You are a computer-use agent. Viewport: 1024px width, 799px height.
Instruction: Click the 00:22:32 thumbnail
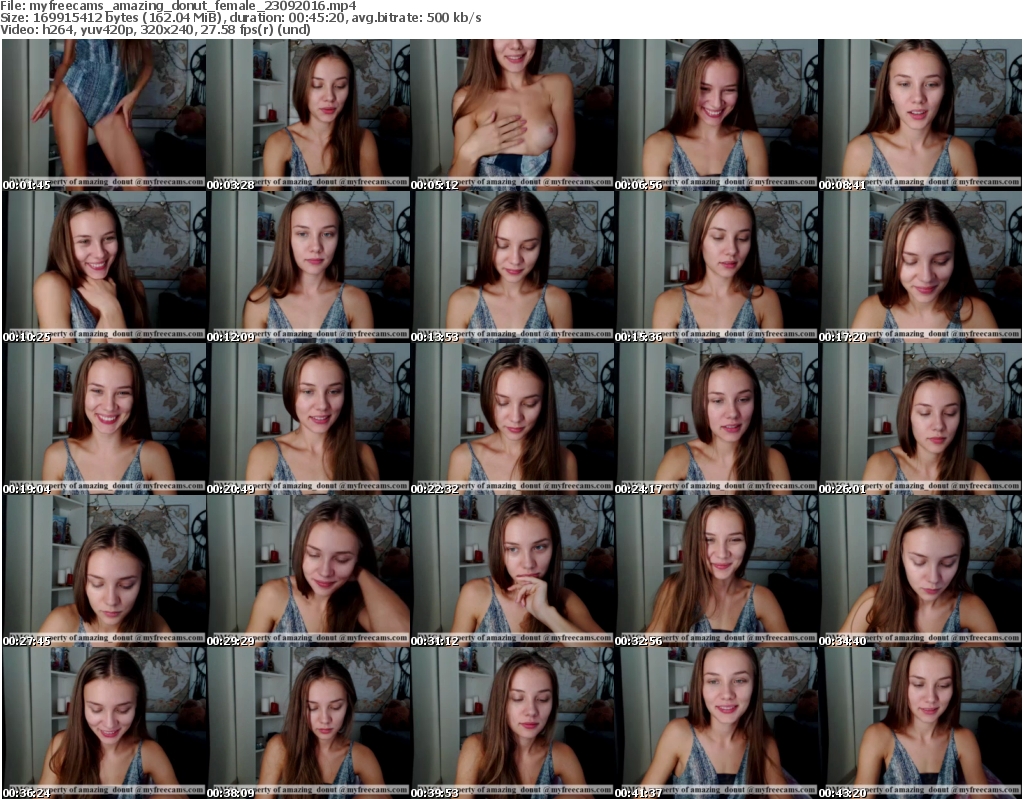point(512,419)
